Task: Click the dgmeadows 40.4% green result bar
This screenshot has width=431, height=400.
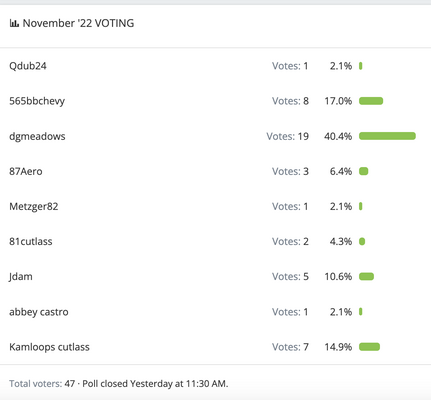Action: click(387, 136)
